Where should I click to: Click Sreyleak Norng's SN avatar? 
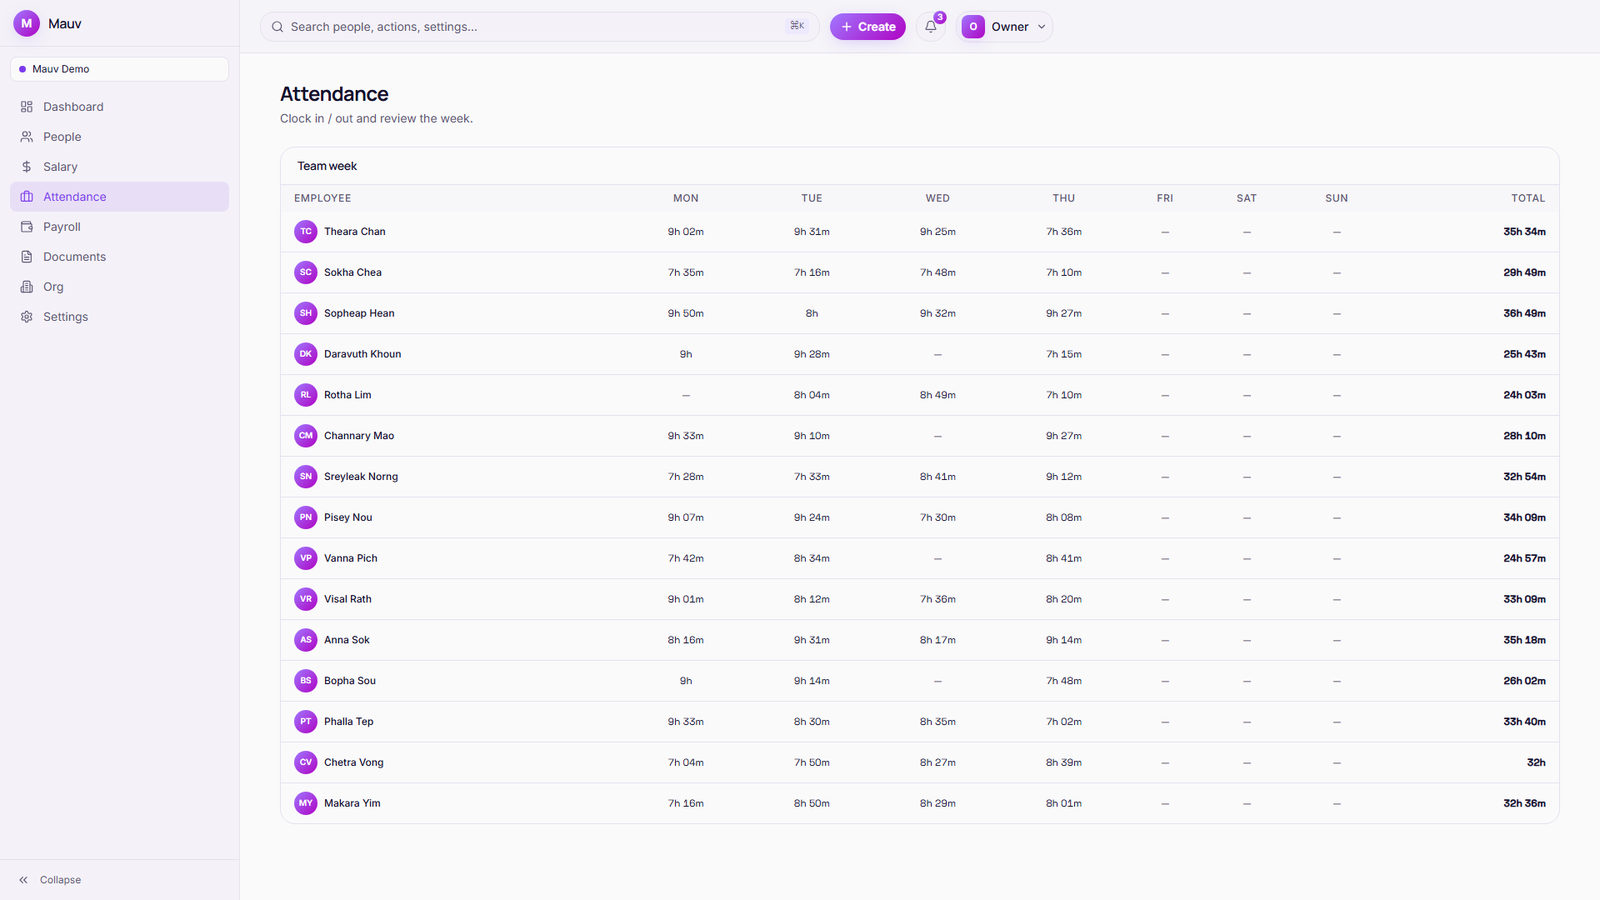coord(306,477)
